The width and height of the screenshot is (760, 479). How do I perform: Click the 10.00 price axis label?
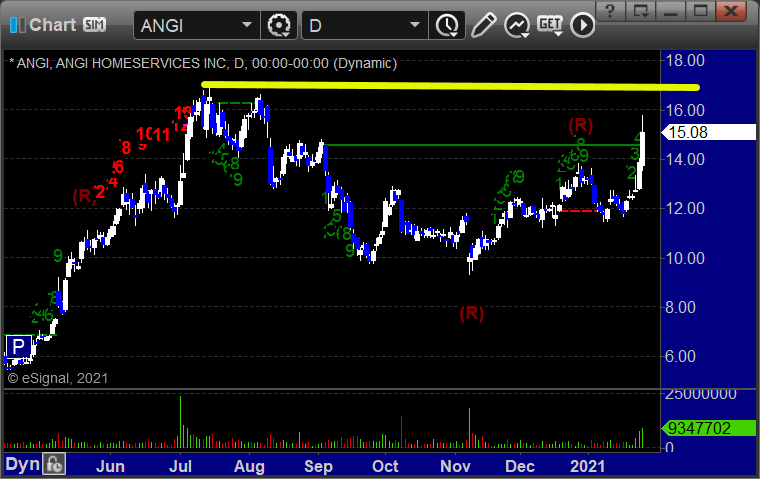pyautogui.click(x=685, y=258)
